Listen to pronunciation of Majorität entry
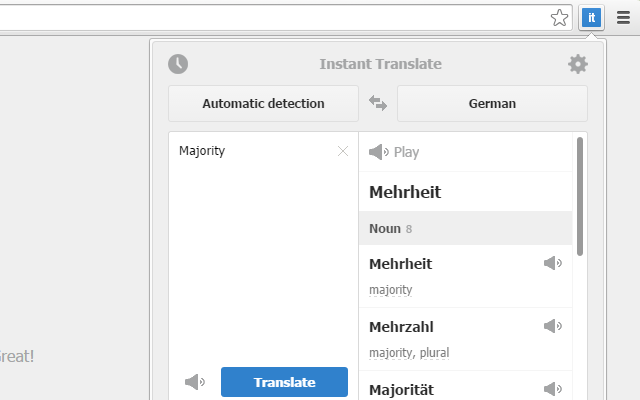The image size is (640, 400). point(553,389)
